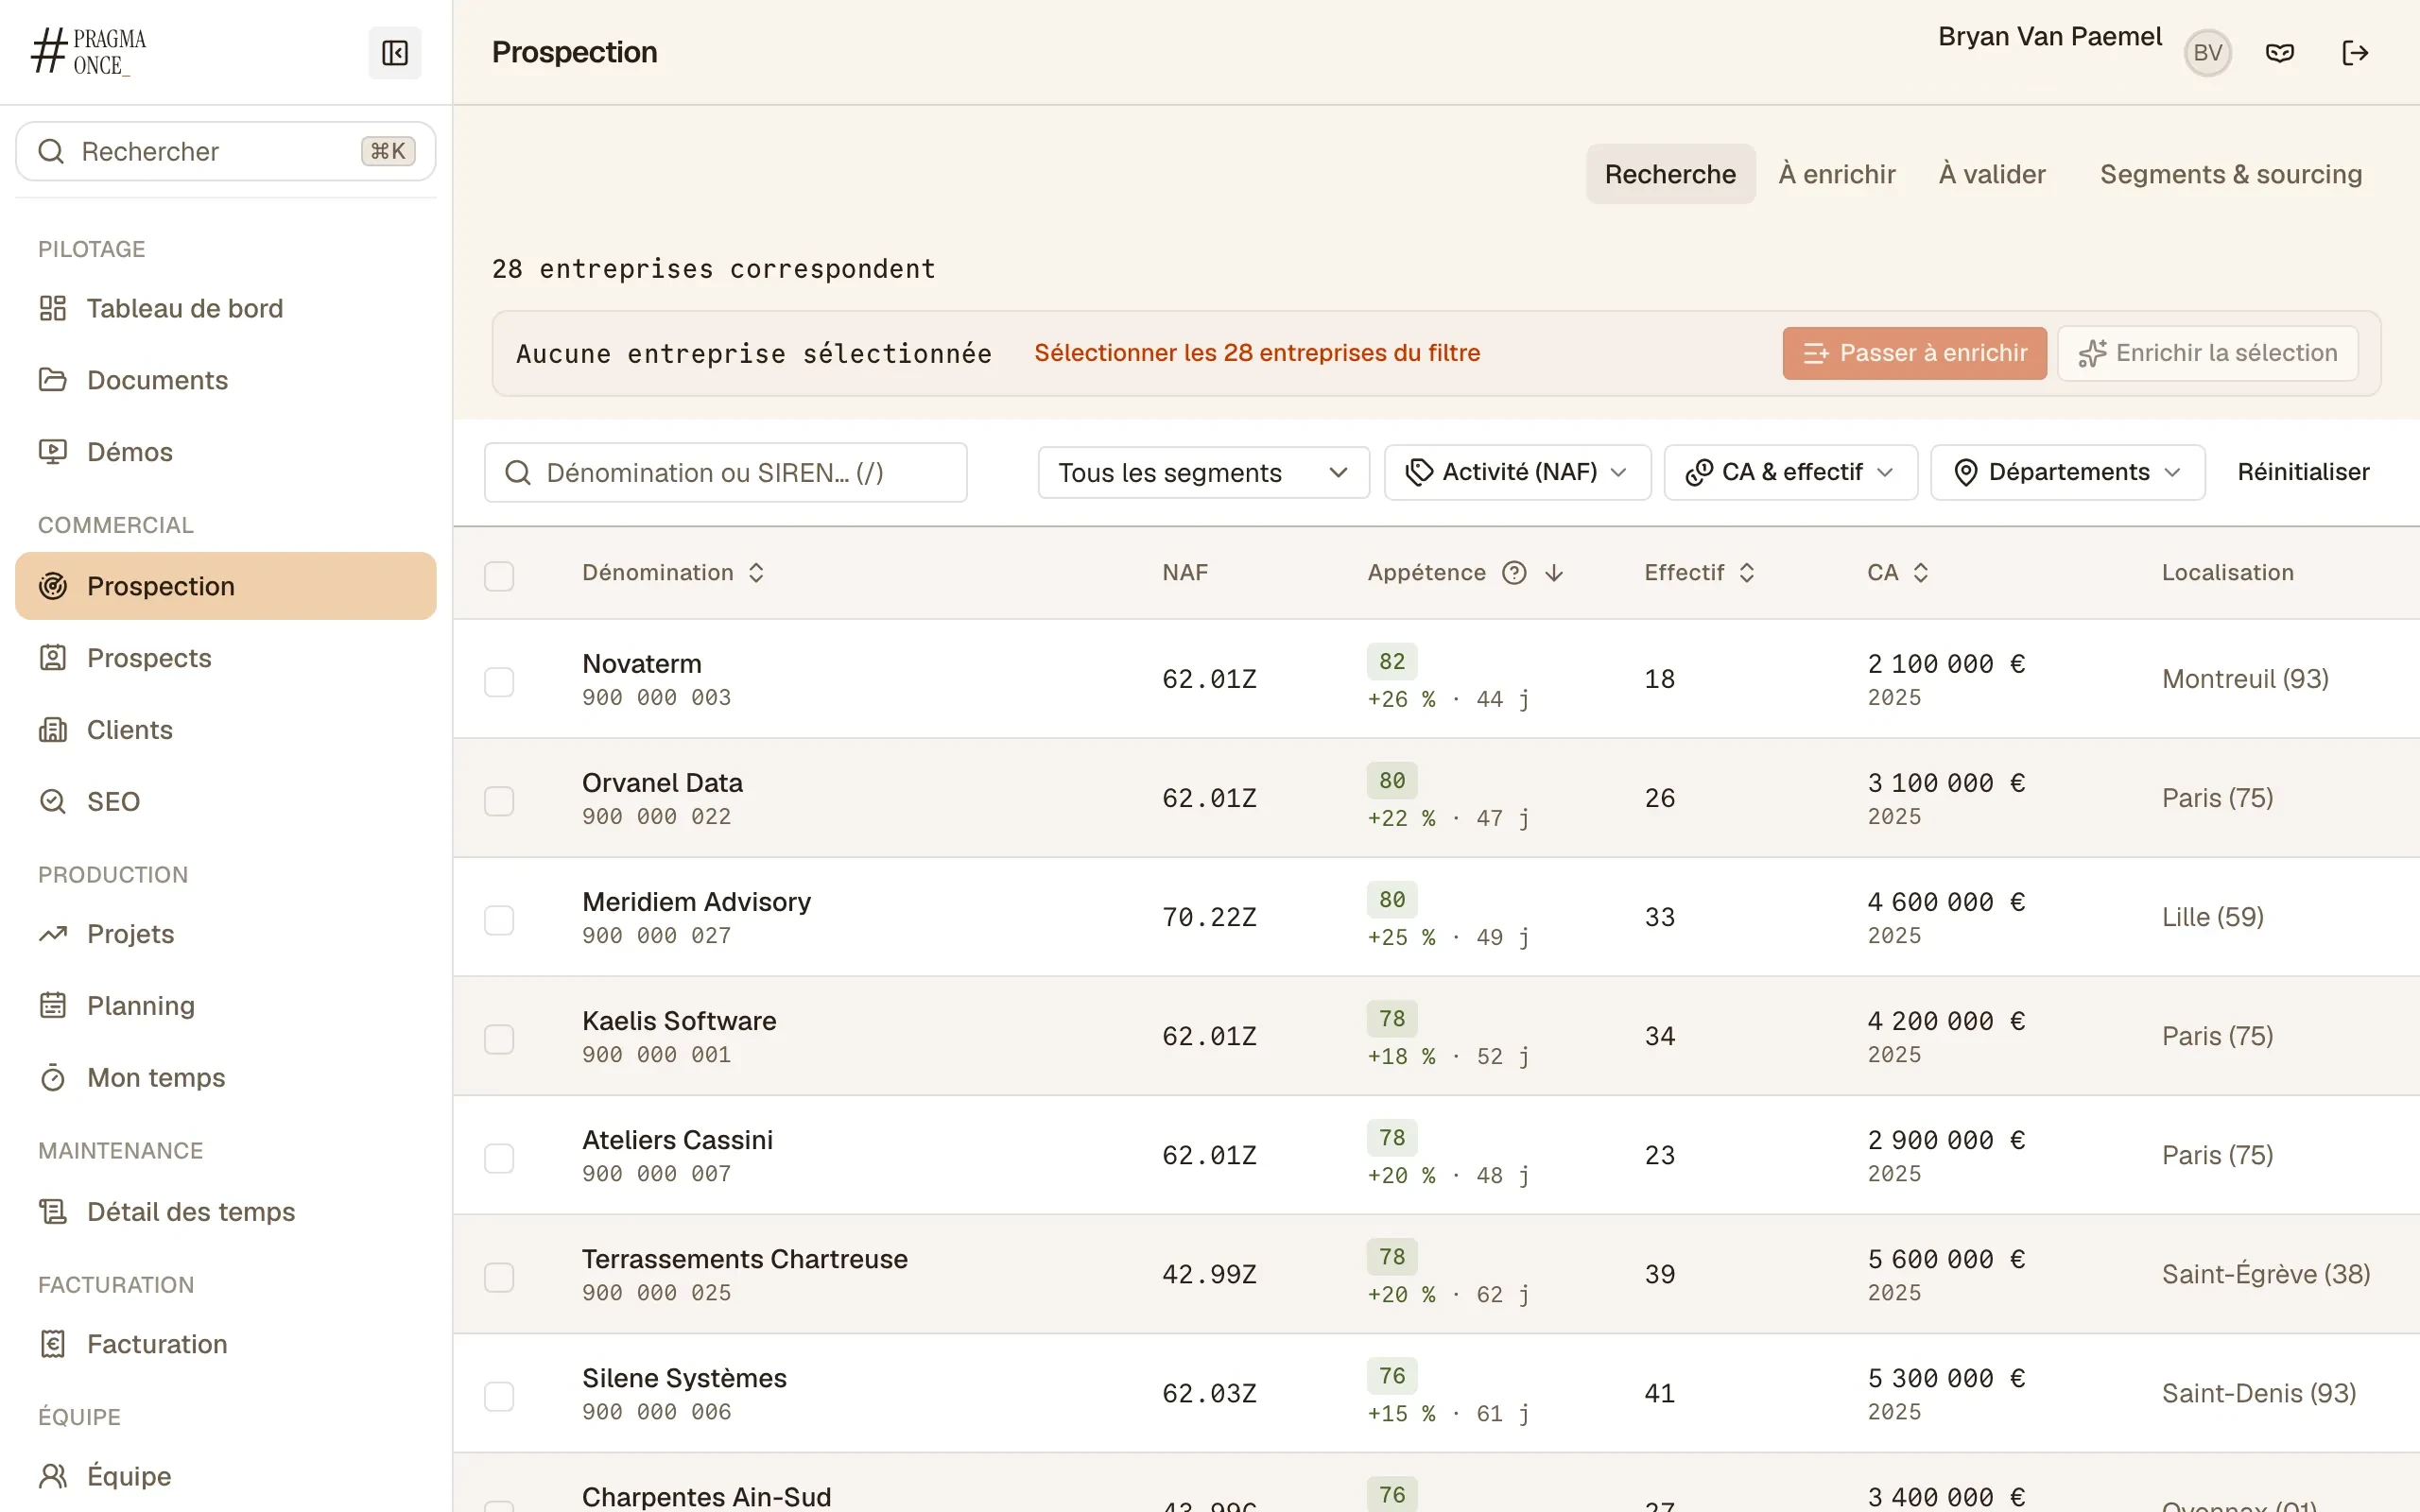The height and width of the screenshot is (1512, 2420).
Task: Click the Appétence help question icon
Action: [x=1514, y=572]
